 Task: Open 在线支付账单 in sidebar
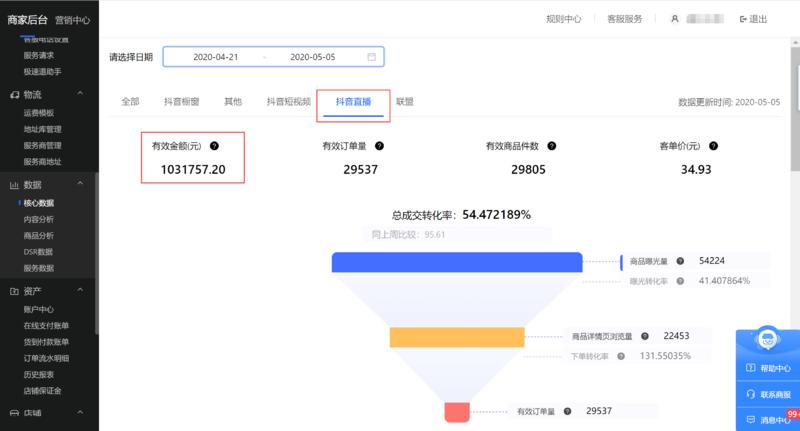click(x=46, y=325)
